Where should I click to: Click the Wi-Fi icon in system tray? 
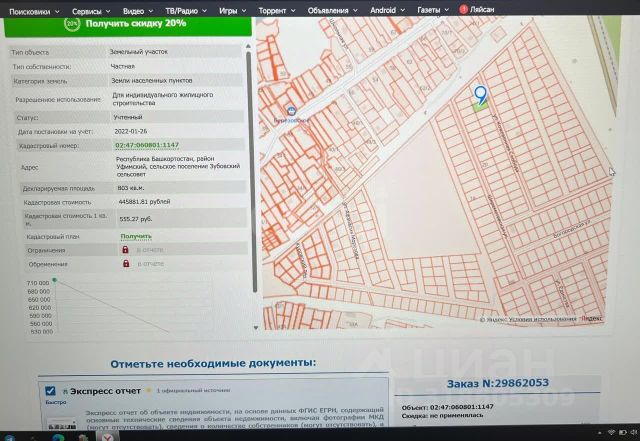pyautogui.click(x=611, y=432)
